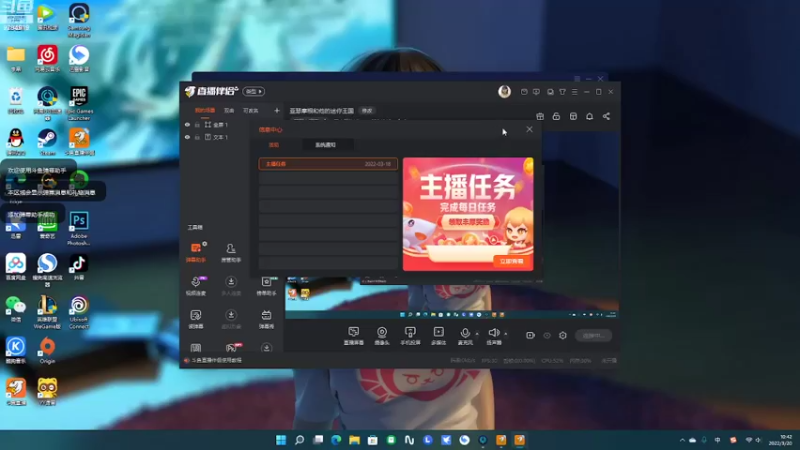Open the 弹幕秀 tool icon
The height and width of the screenshot is (450, 800).
(x=266, y=319)
